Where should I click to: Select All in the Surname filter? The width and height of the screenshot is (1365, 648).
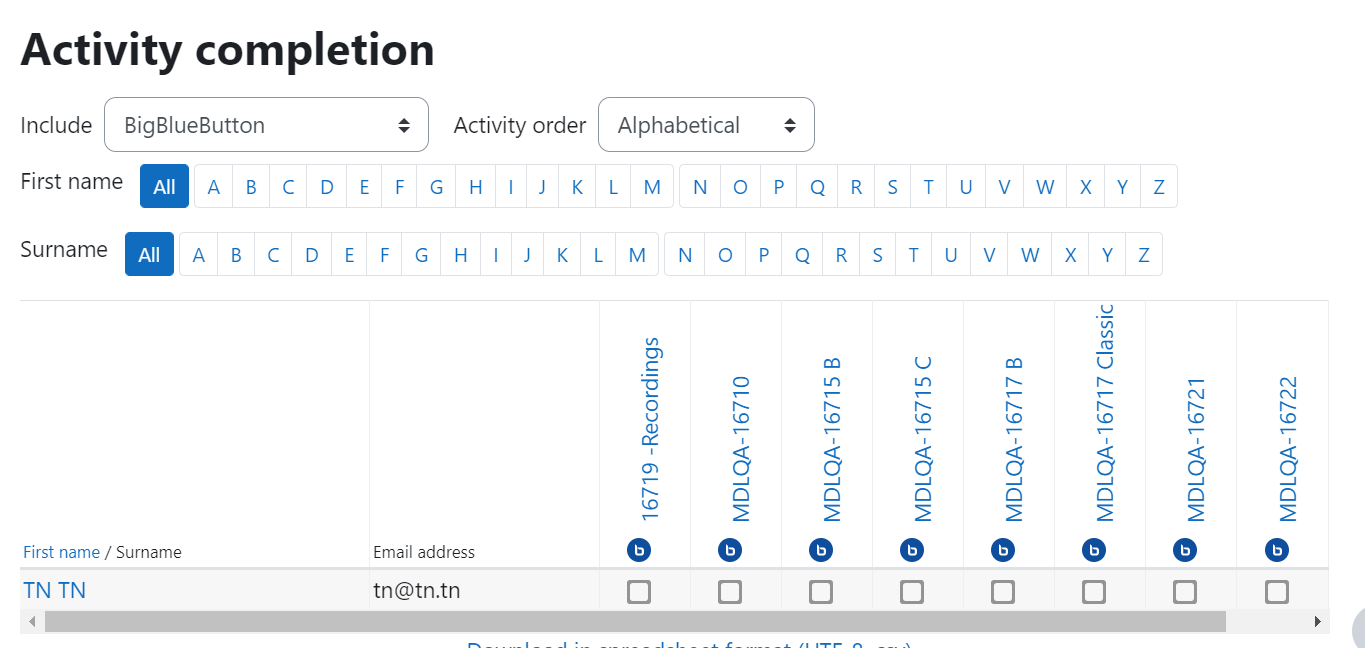click(x=149, y=255)
